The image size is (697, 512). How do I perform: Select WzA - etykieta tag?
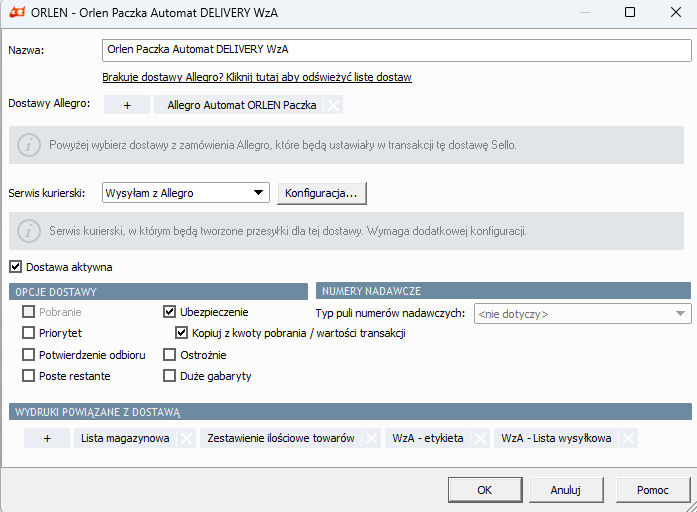428,439
